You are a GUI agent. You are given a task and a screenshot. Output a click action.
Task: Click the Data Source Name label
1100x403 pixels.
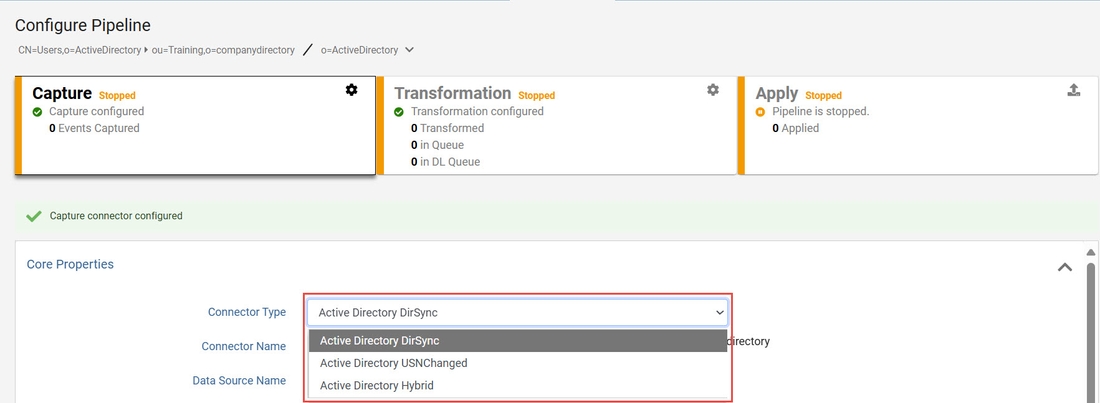(x=239, y=380)
